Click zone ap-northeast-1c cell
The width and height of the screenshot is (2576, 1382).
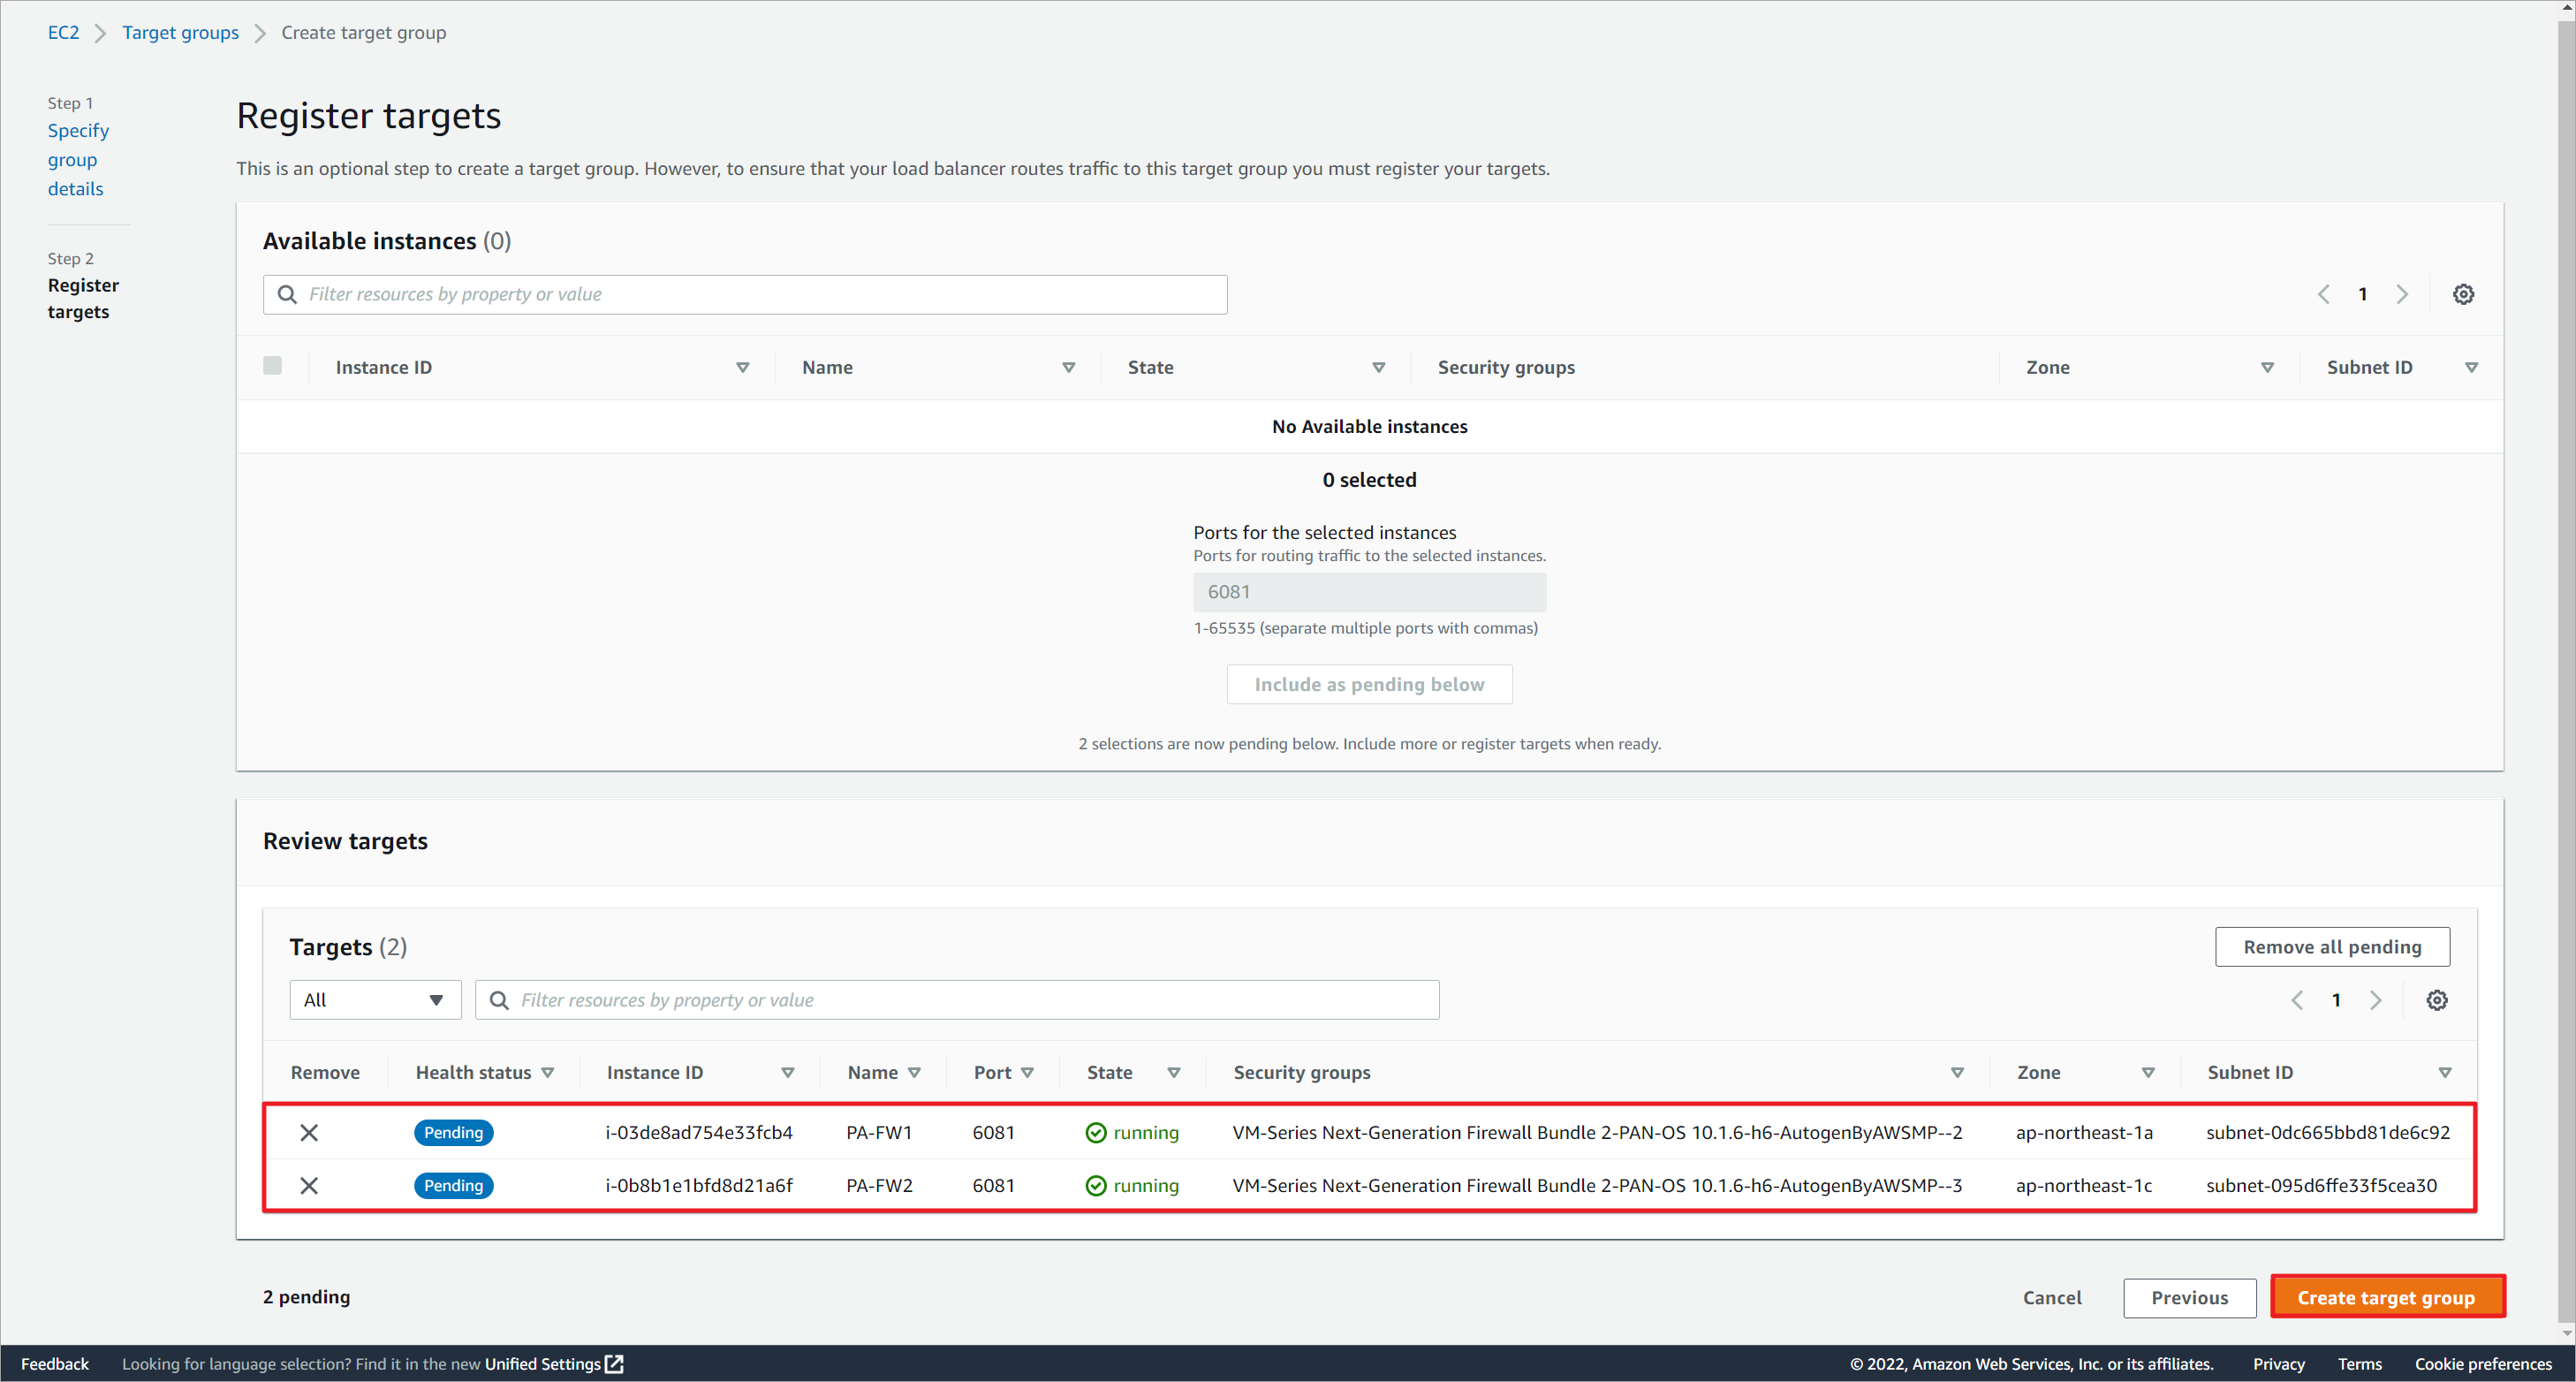click(2083, 1185)
